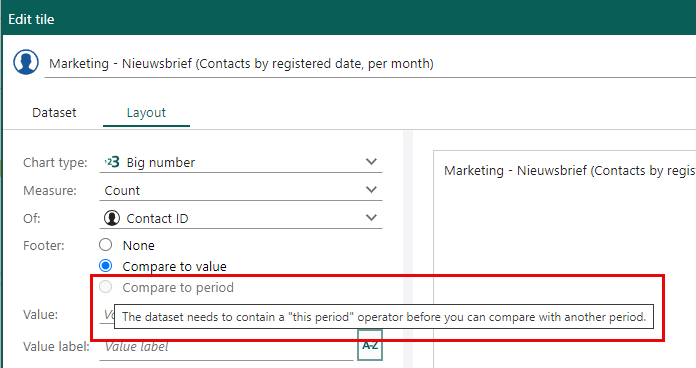Open the Big number chart type box
696x368 pixels.
click(241, 162)
